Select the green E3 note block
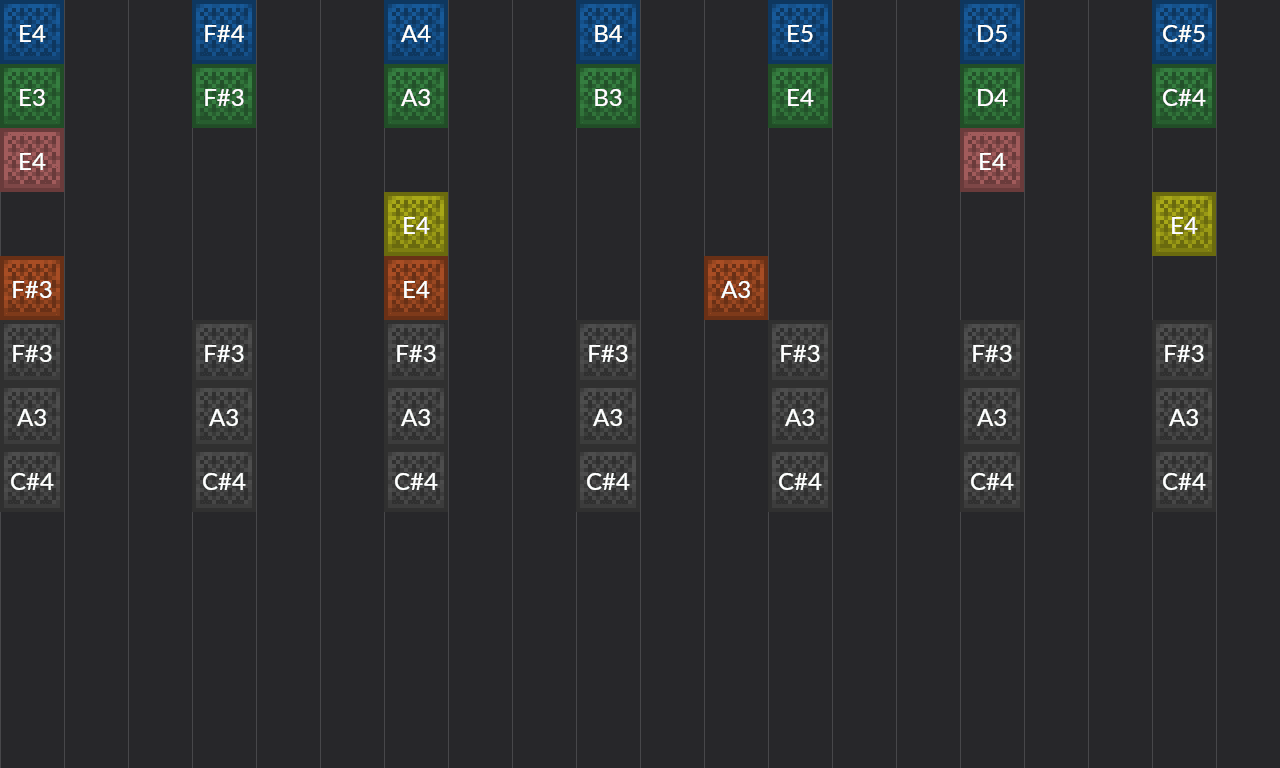This screenshot has height=768, width=1280. coord(32,96)
